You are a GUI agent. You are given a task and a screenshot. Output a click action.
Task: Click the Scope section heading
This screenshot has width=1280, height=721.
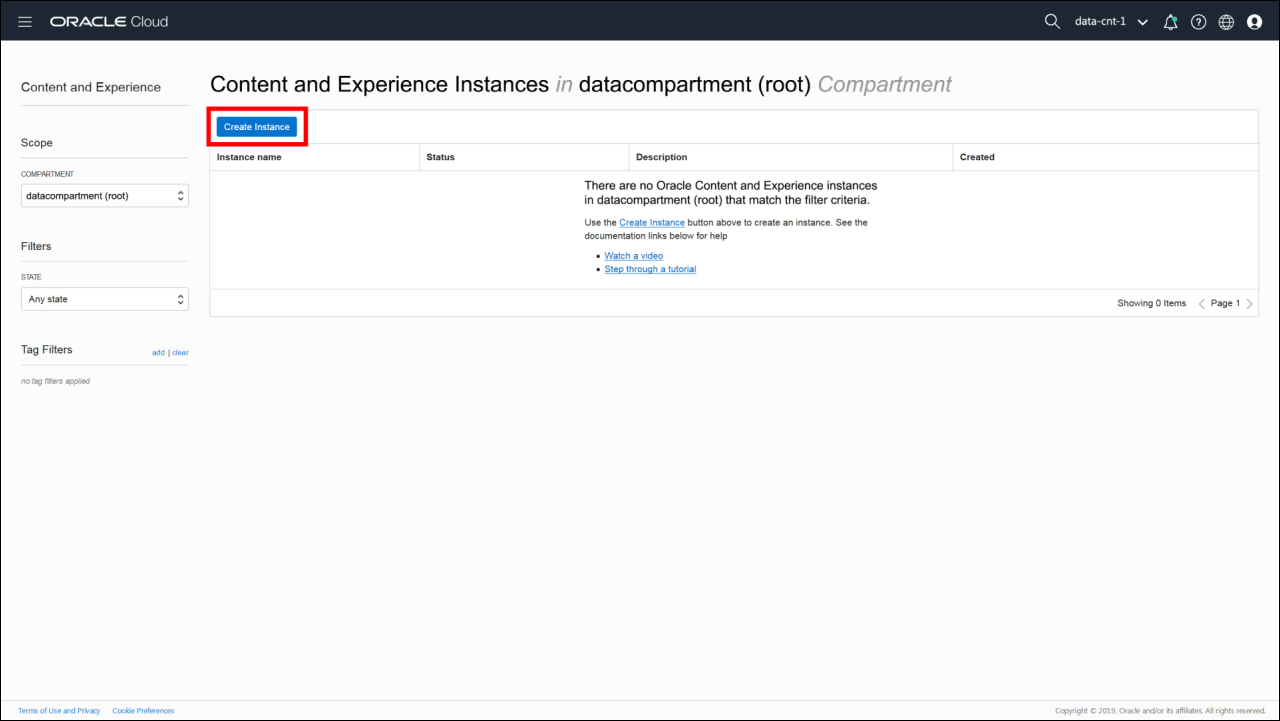[37, 143]
